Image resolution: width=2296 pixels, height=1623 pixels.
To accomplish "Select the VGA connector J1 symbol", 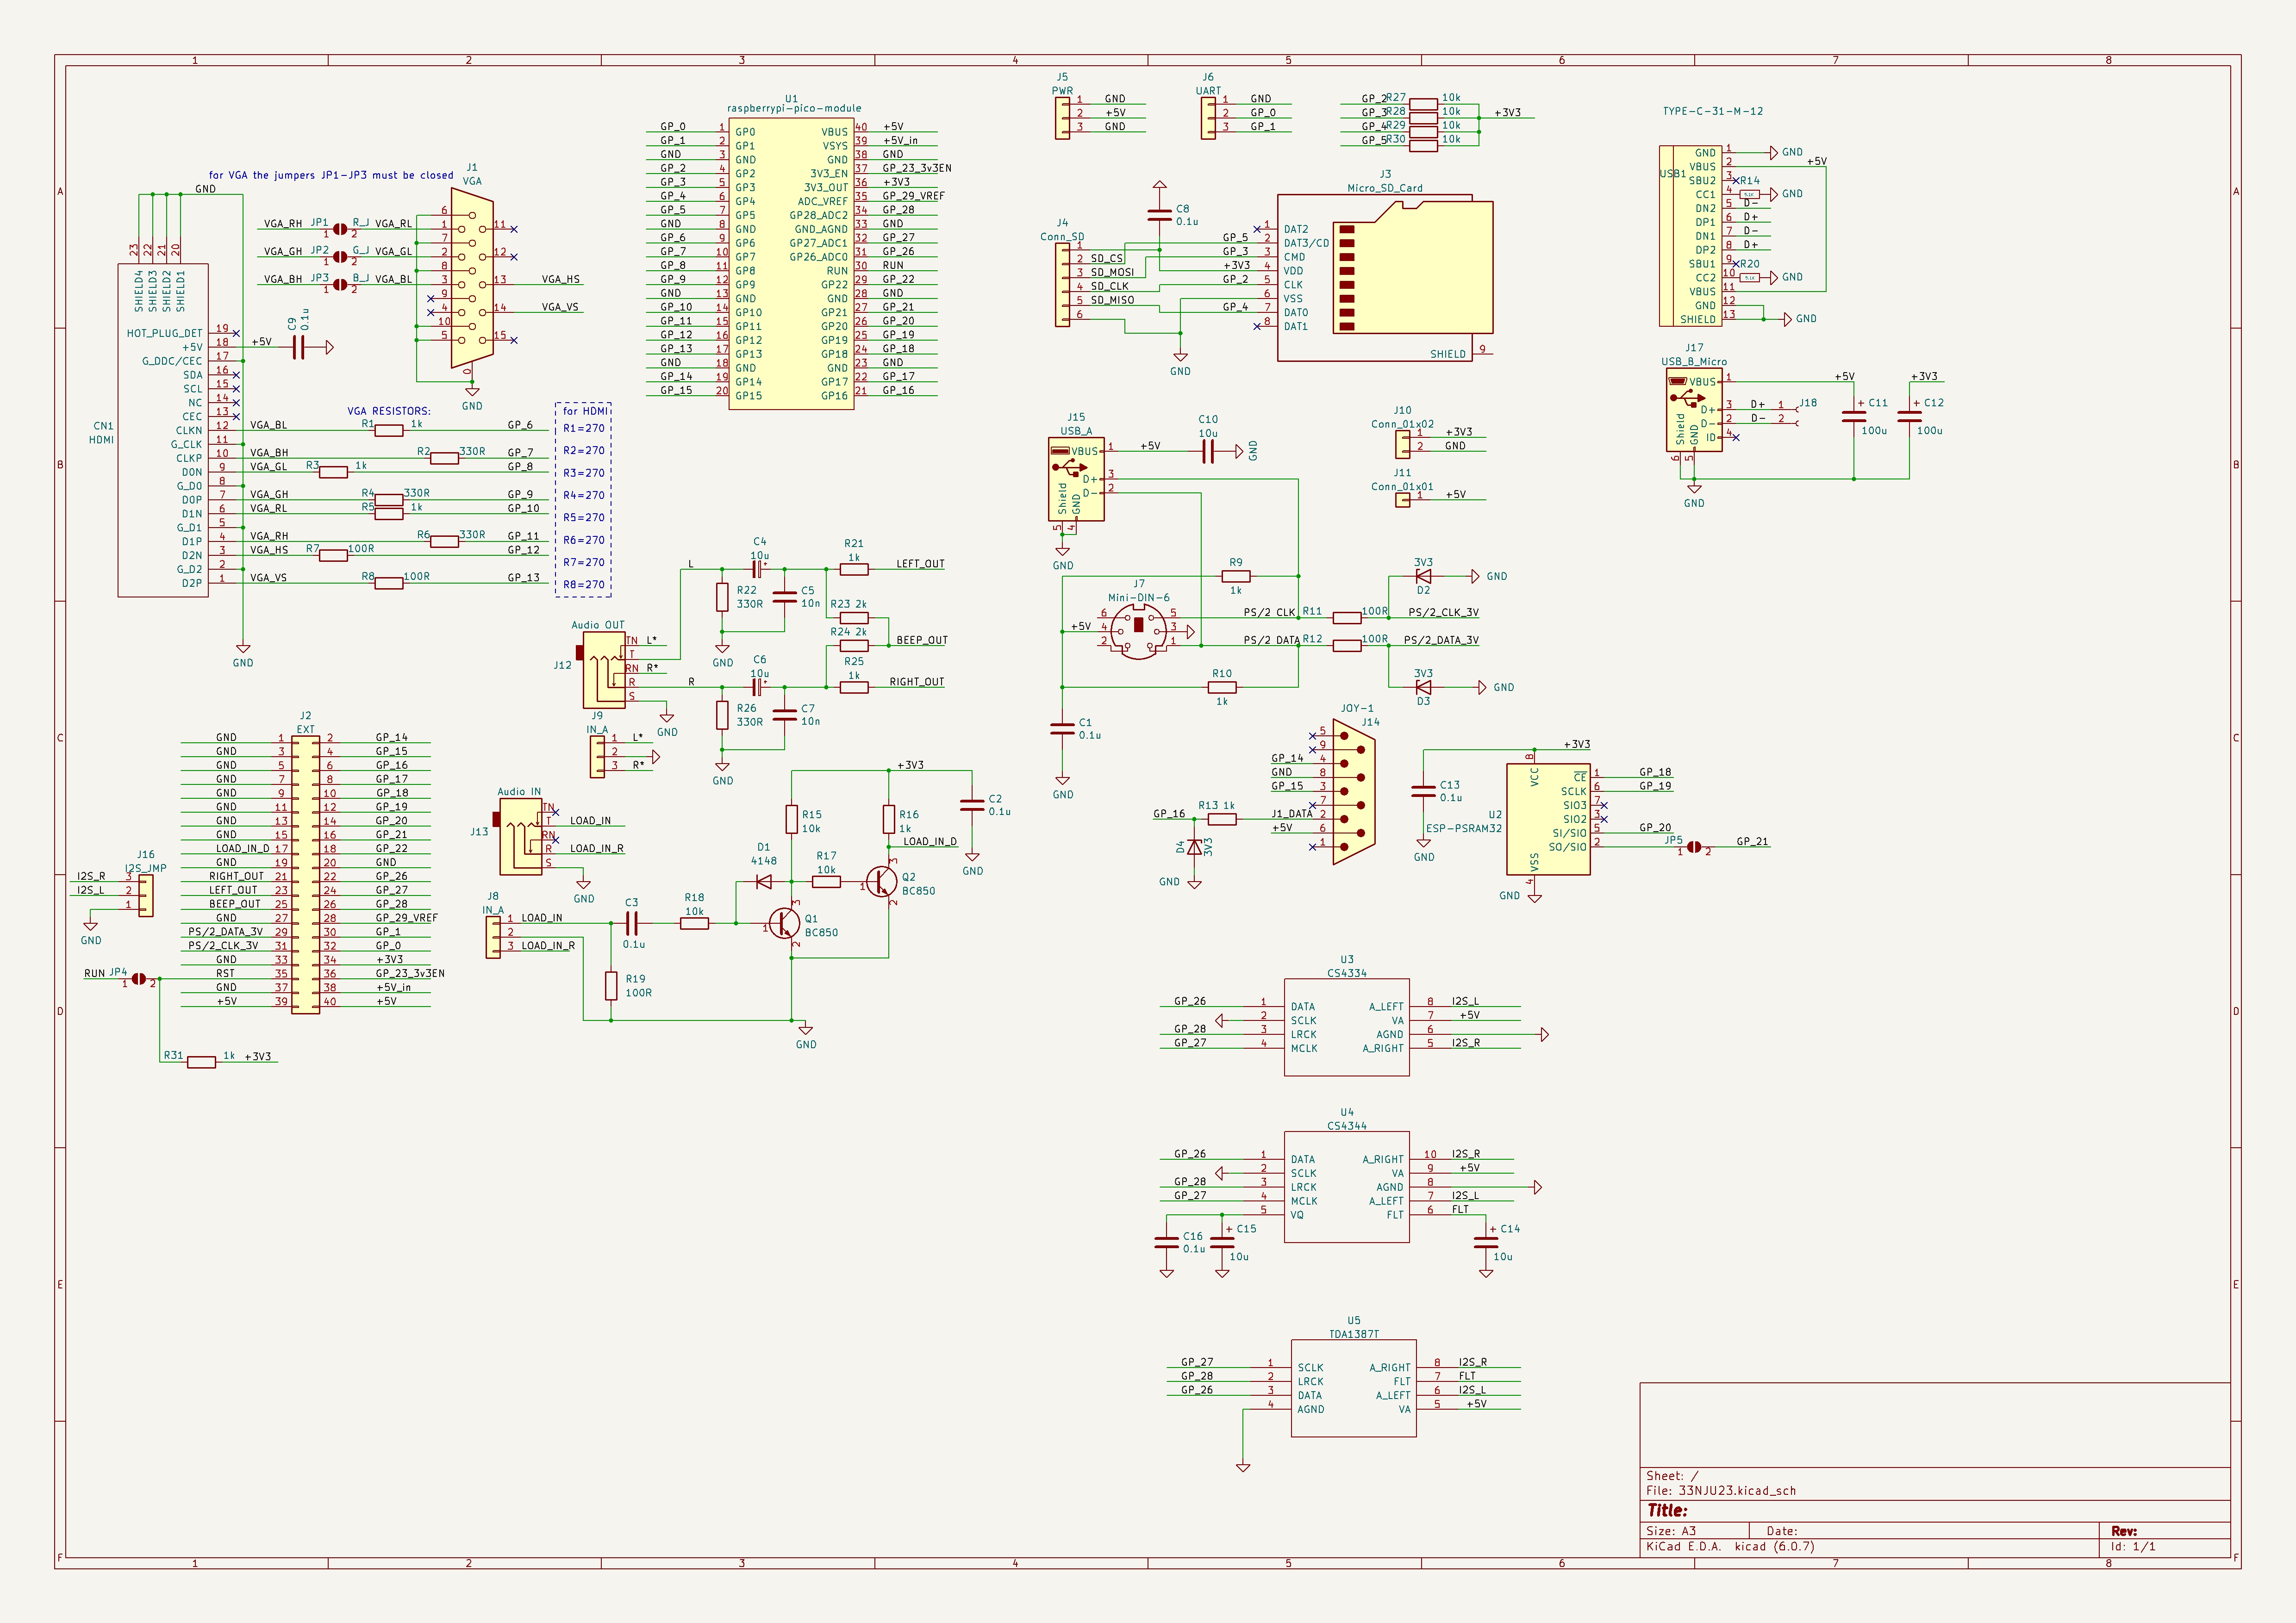I will (471, 279).
